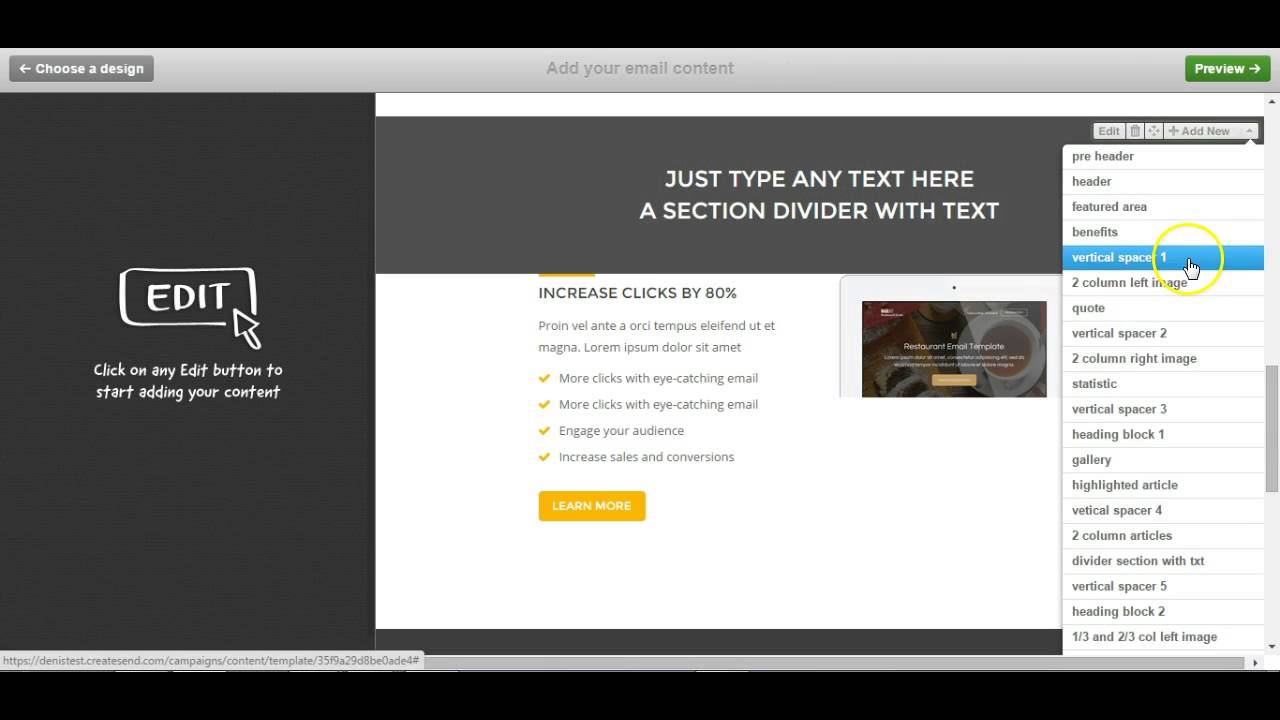Select 'vertical spacer 1' highlighted entry
This screenshot has height=720, width=1280.
click(1163, 257)
